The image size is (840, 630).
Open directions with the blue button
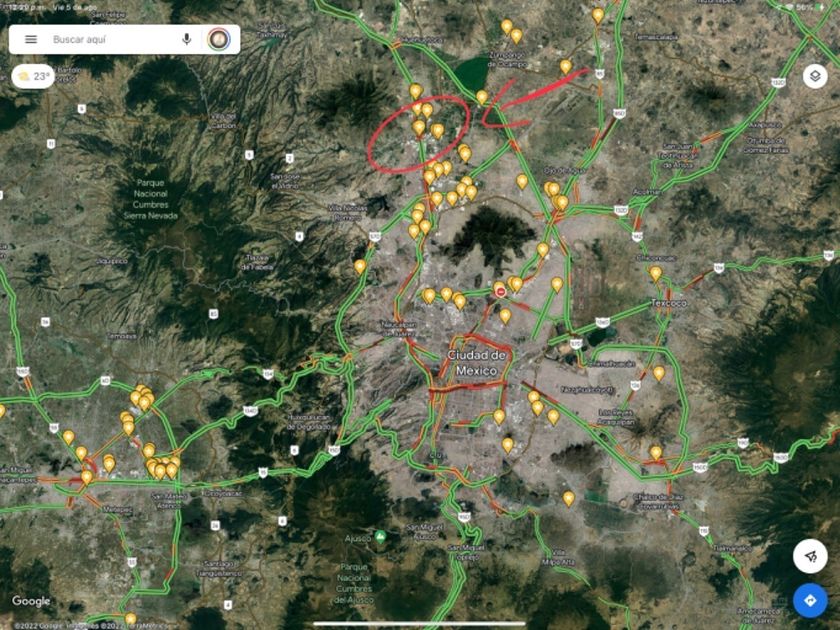pyautogui.click(x=810, y=600)
